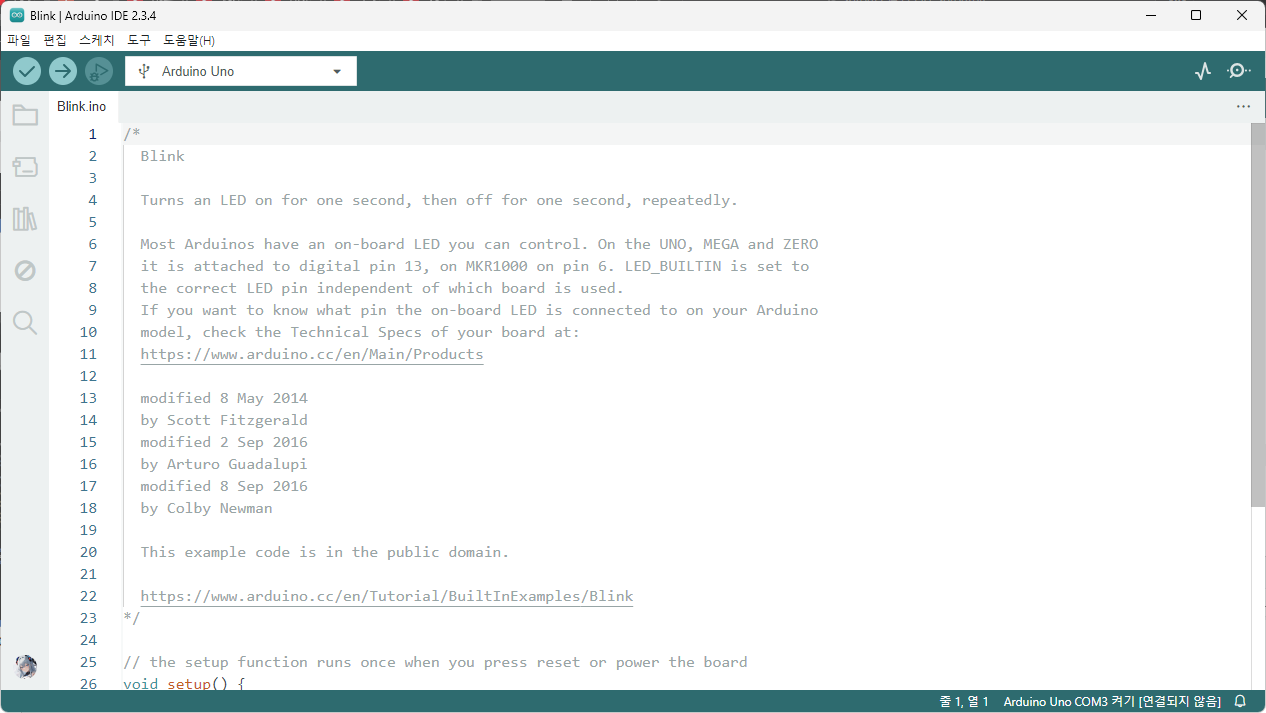This screenshot has height=713, width=1266.
Task: Click the Arduino IDE title bar logo
Action: coord(17,15)
